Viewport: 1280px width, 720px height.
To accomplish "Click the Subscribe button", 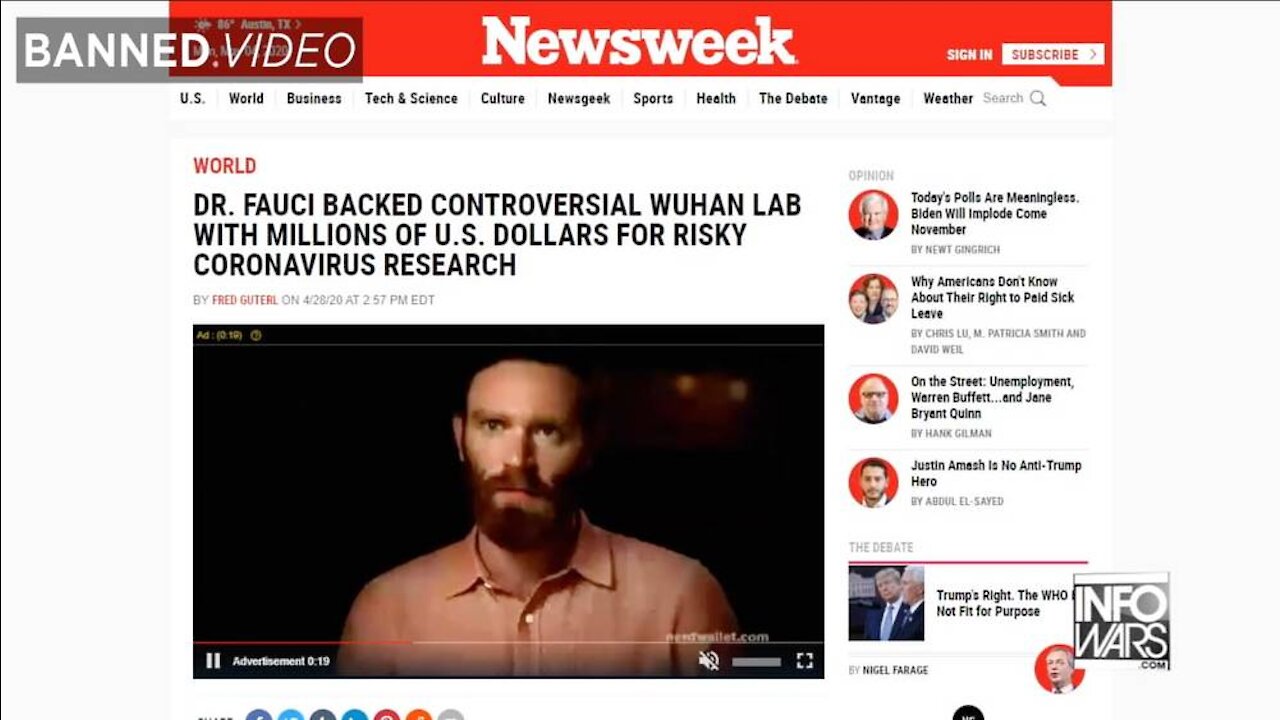I will tap(1053, 54).
